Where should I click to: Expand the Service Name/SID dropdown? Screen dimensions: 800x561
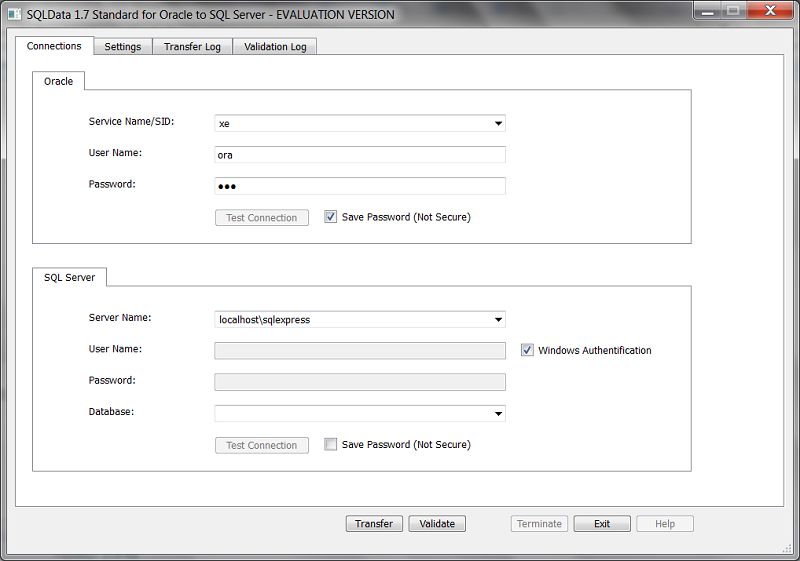pyautogui.click(x=498, y=123)
